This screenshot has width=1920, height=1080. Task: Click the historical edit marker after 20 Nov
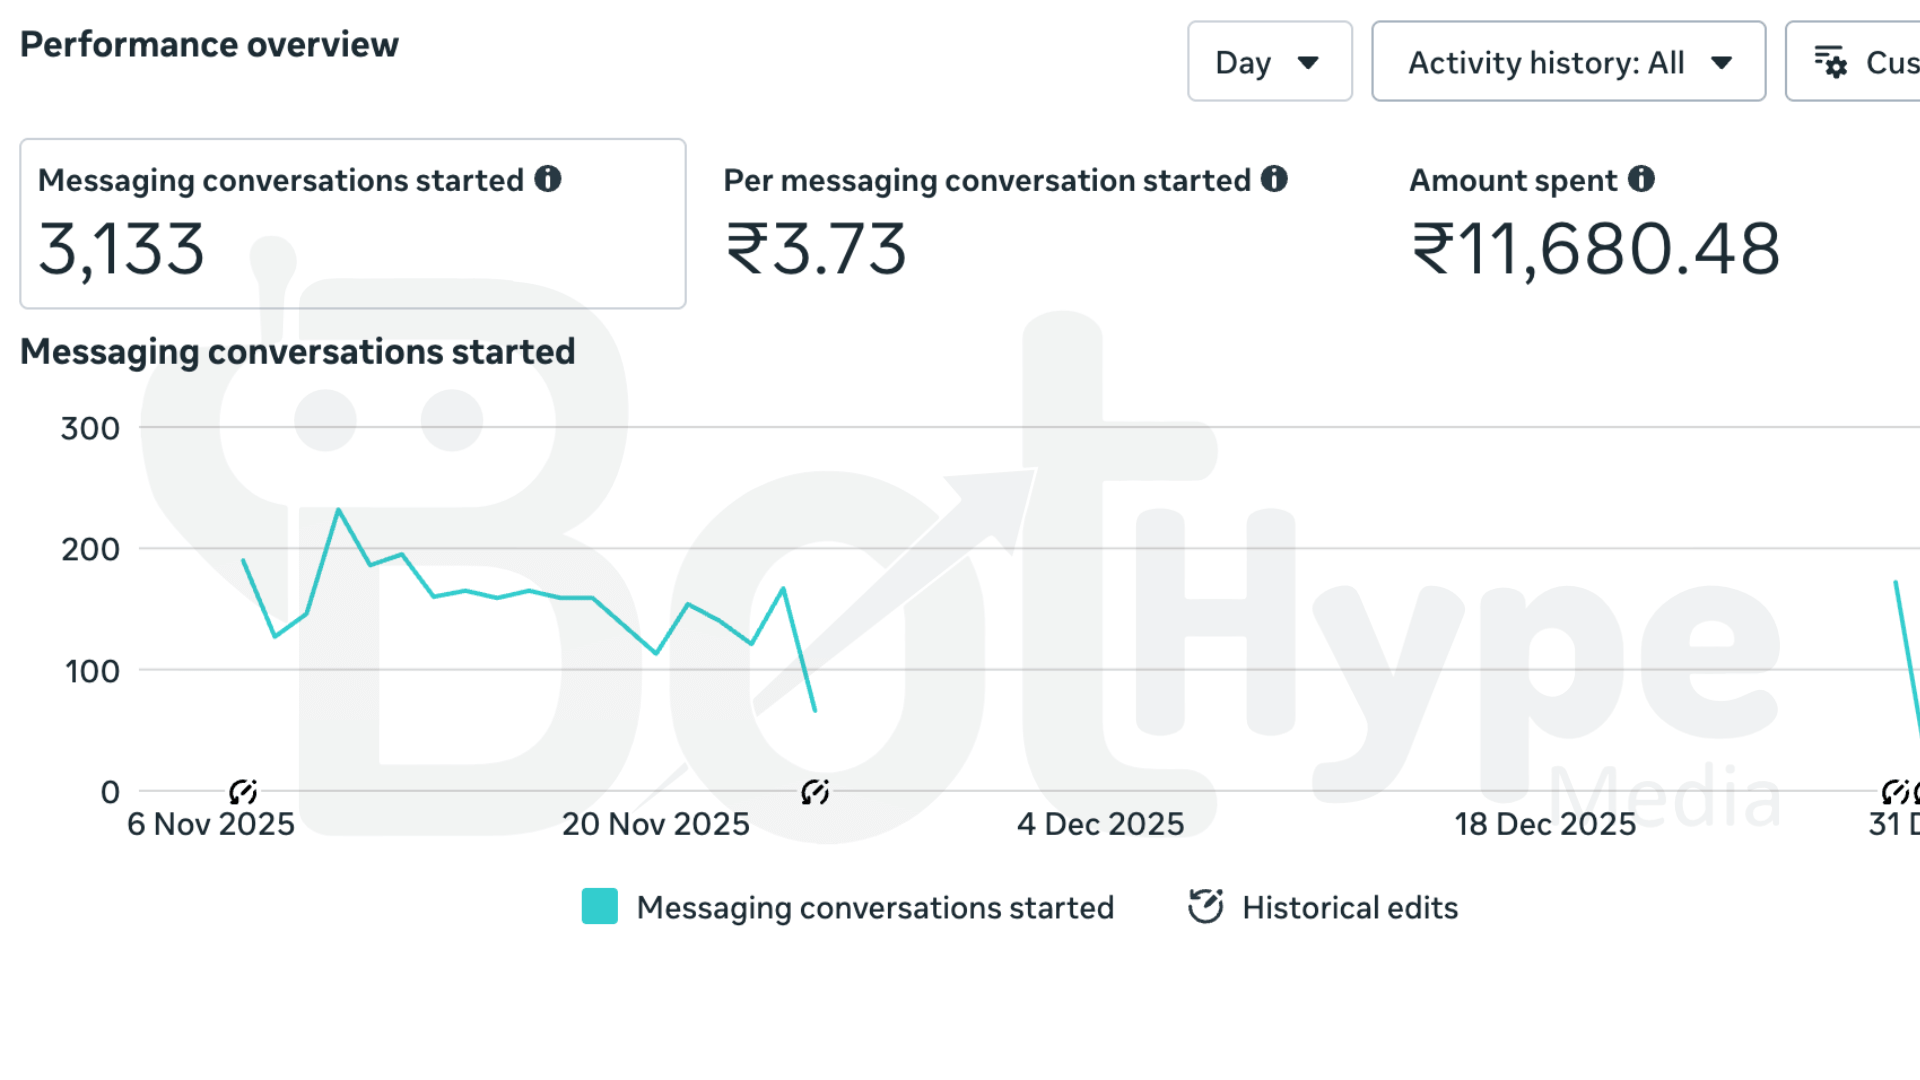coord(815,792)
